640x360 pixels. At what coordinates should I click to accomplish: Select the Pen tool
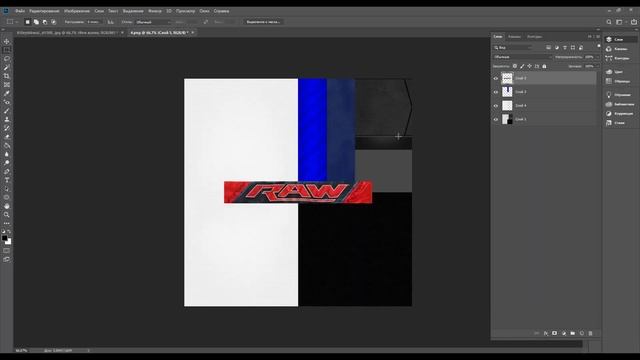point(7,171)
